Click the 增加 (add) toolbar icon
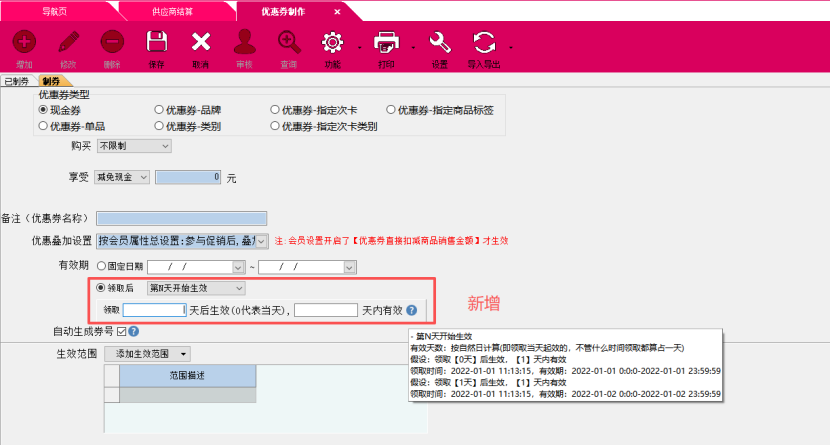830x445 pixels. [24, 42]
